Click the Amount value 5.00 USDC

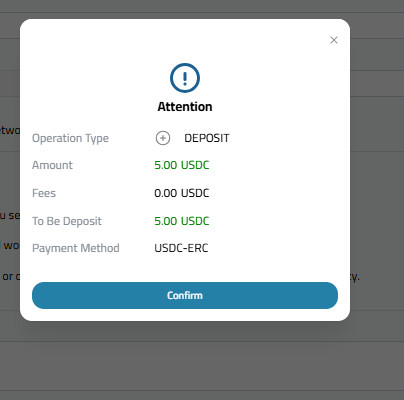[182, 165]
